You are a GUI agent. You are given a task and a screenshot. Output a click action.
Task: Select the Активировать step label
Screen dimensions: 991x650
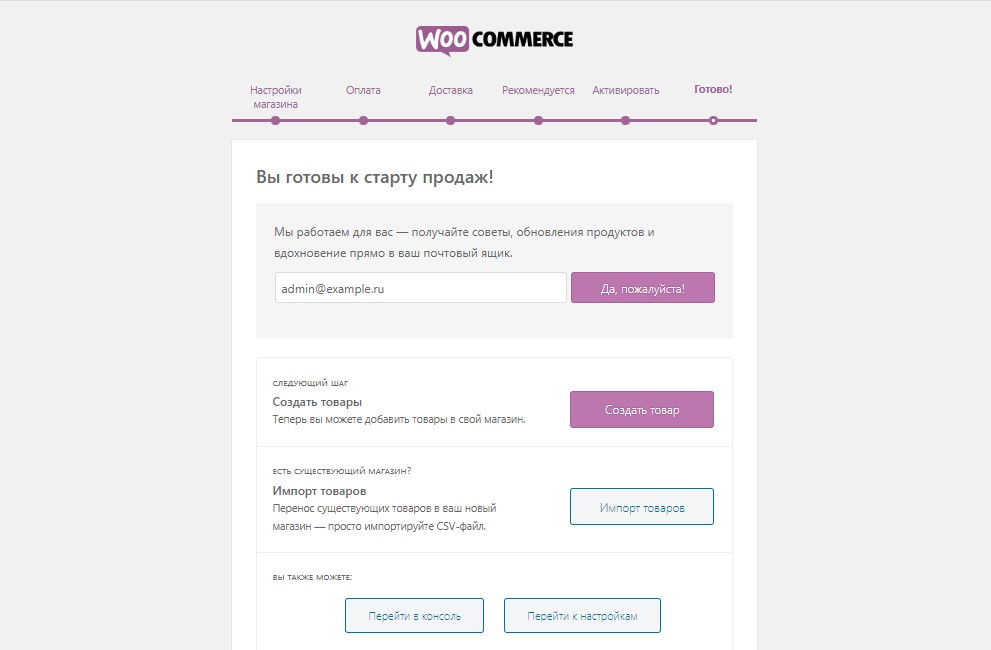point(626,90)
